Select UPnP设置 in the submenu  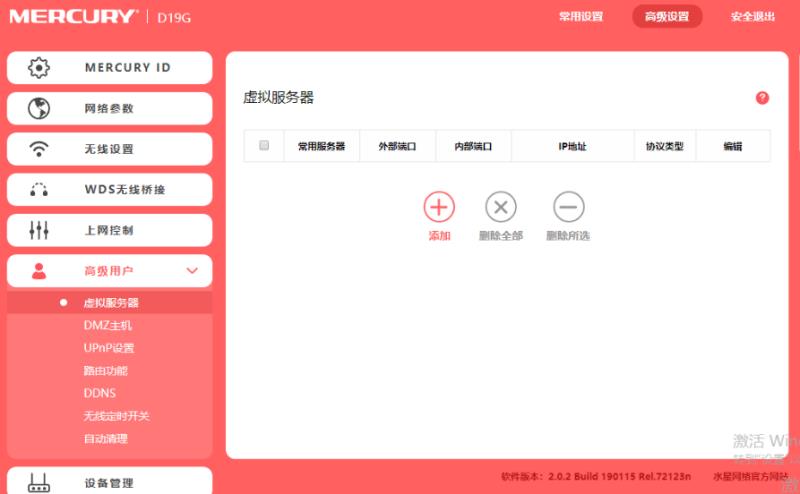109,348
